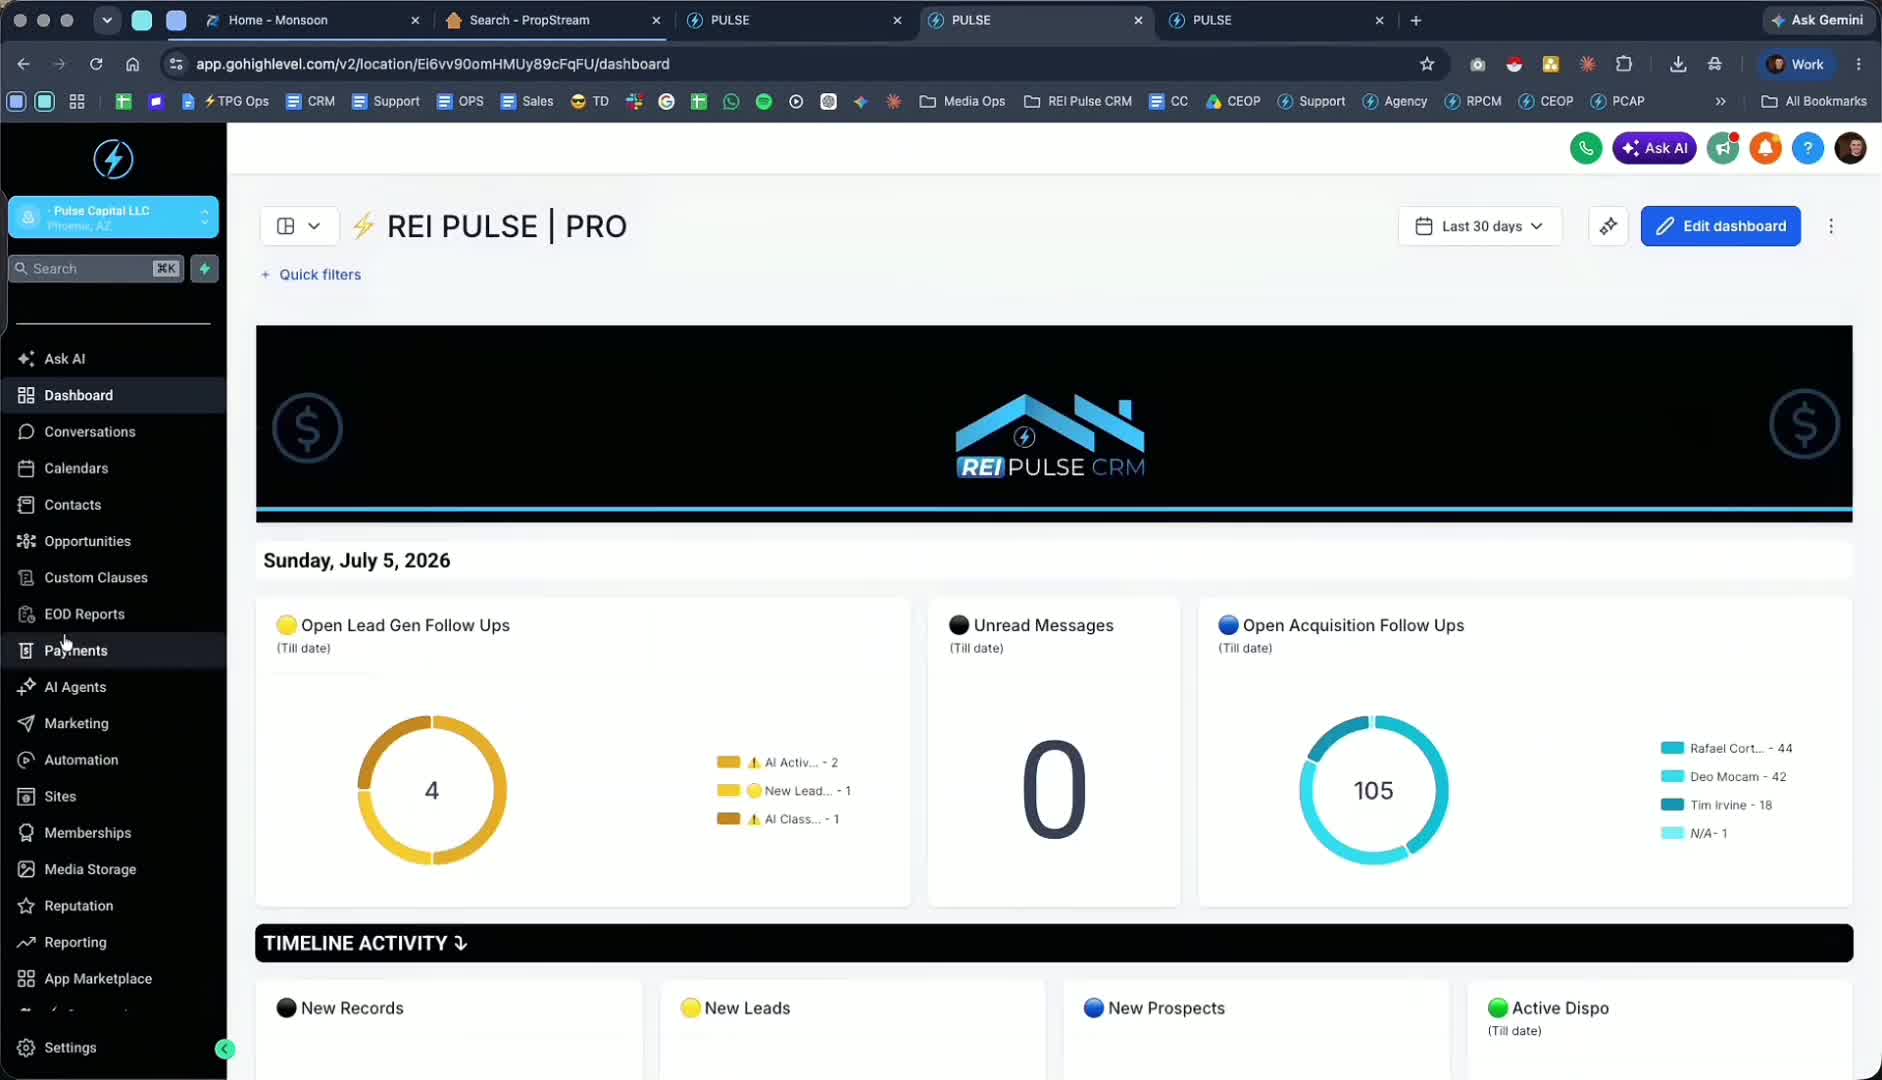Click the Rafael Cort... legend swatch

point(1672,748)
